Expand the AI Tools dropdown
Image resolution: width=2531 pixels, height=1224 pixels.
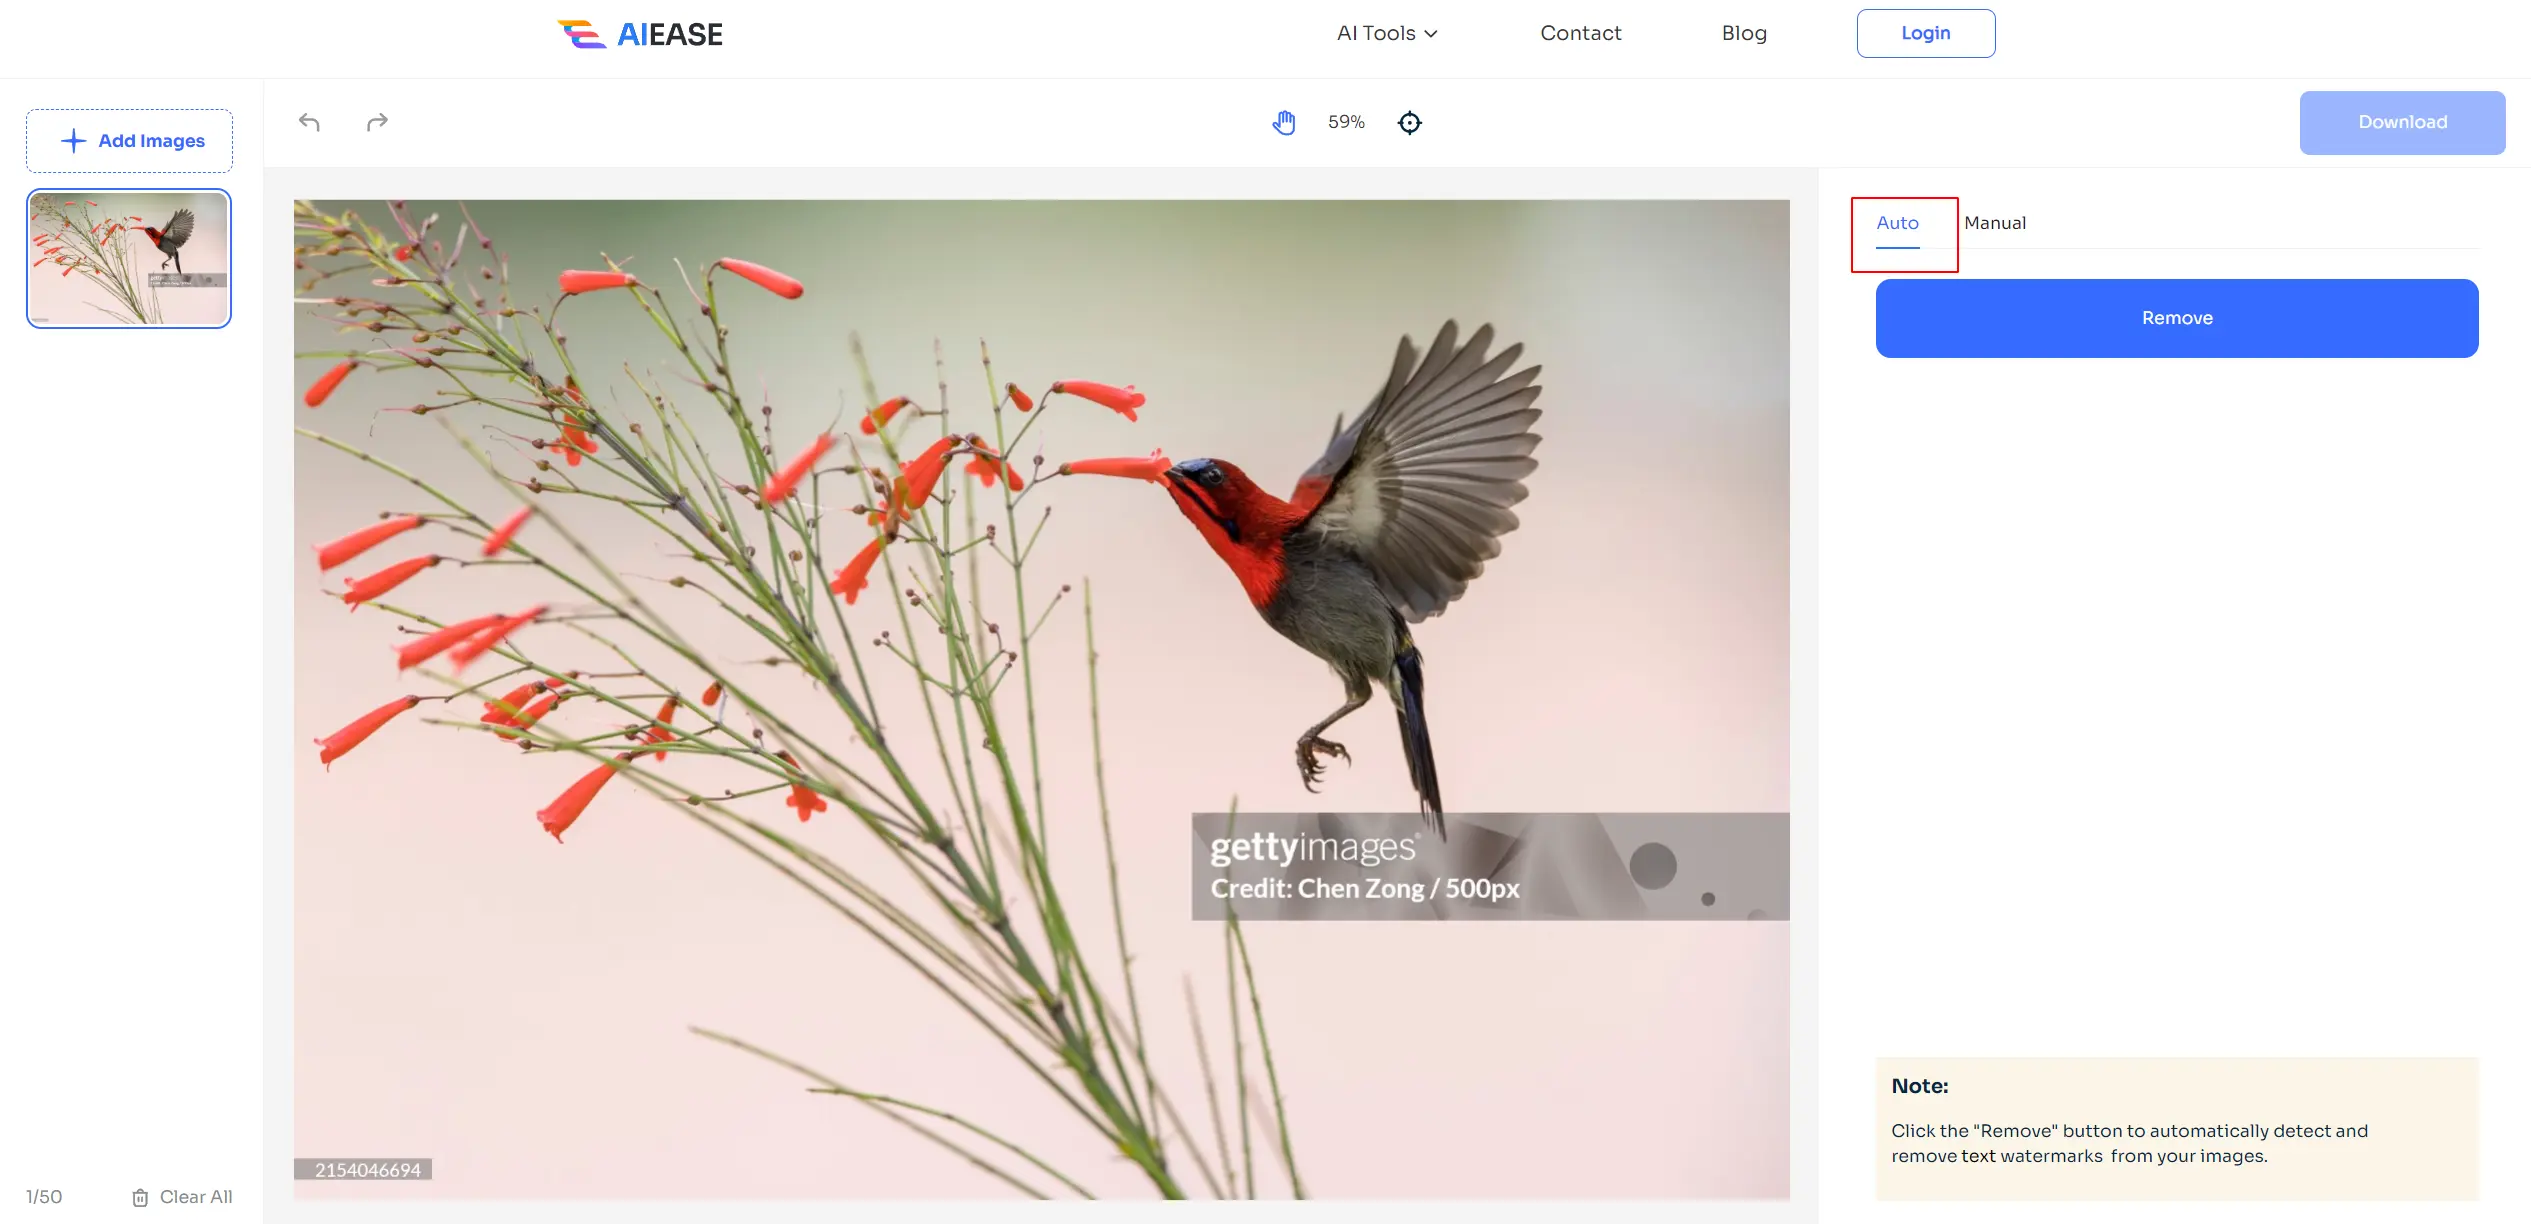(x=1386, y=33)
